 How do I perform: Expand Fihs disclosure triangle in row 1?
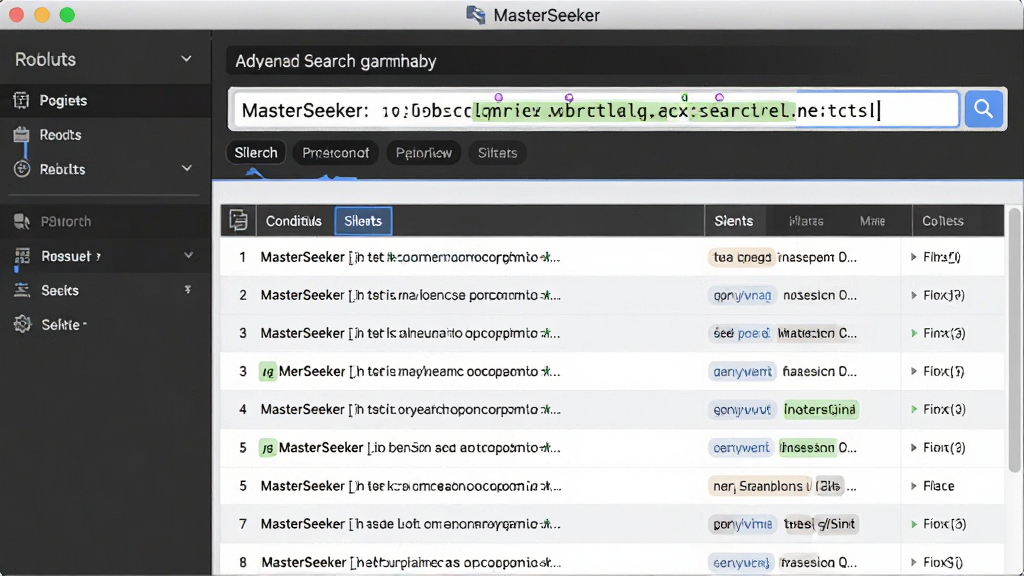click(914, 257)
